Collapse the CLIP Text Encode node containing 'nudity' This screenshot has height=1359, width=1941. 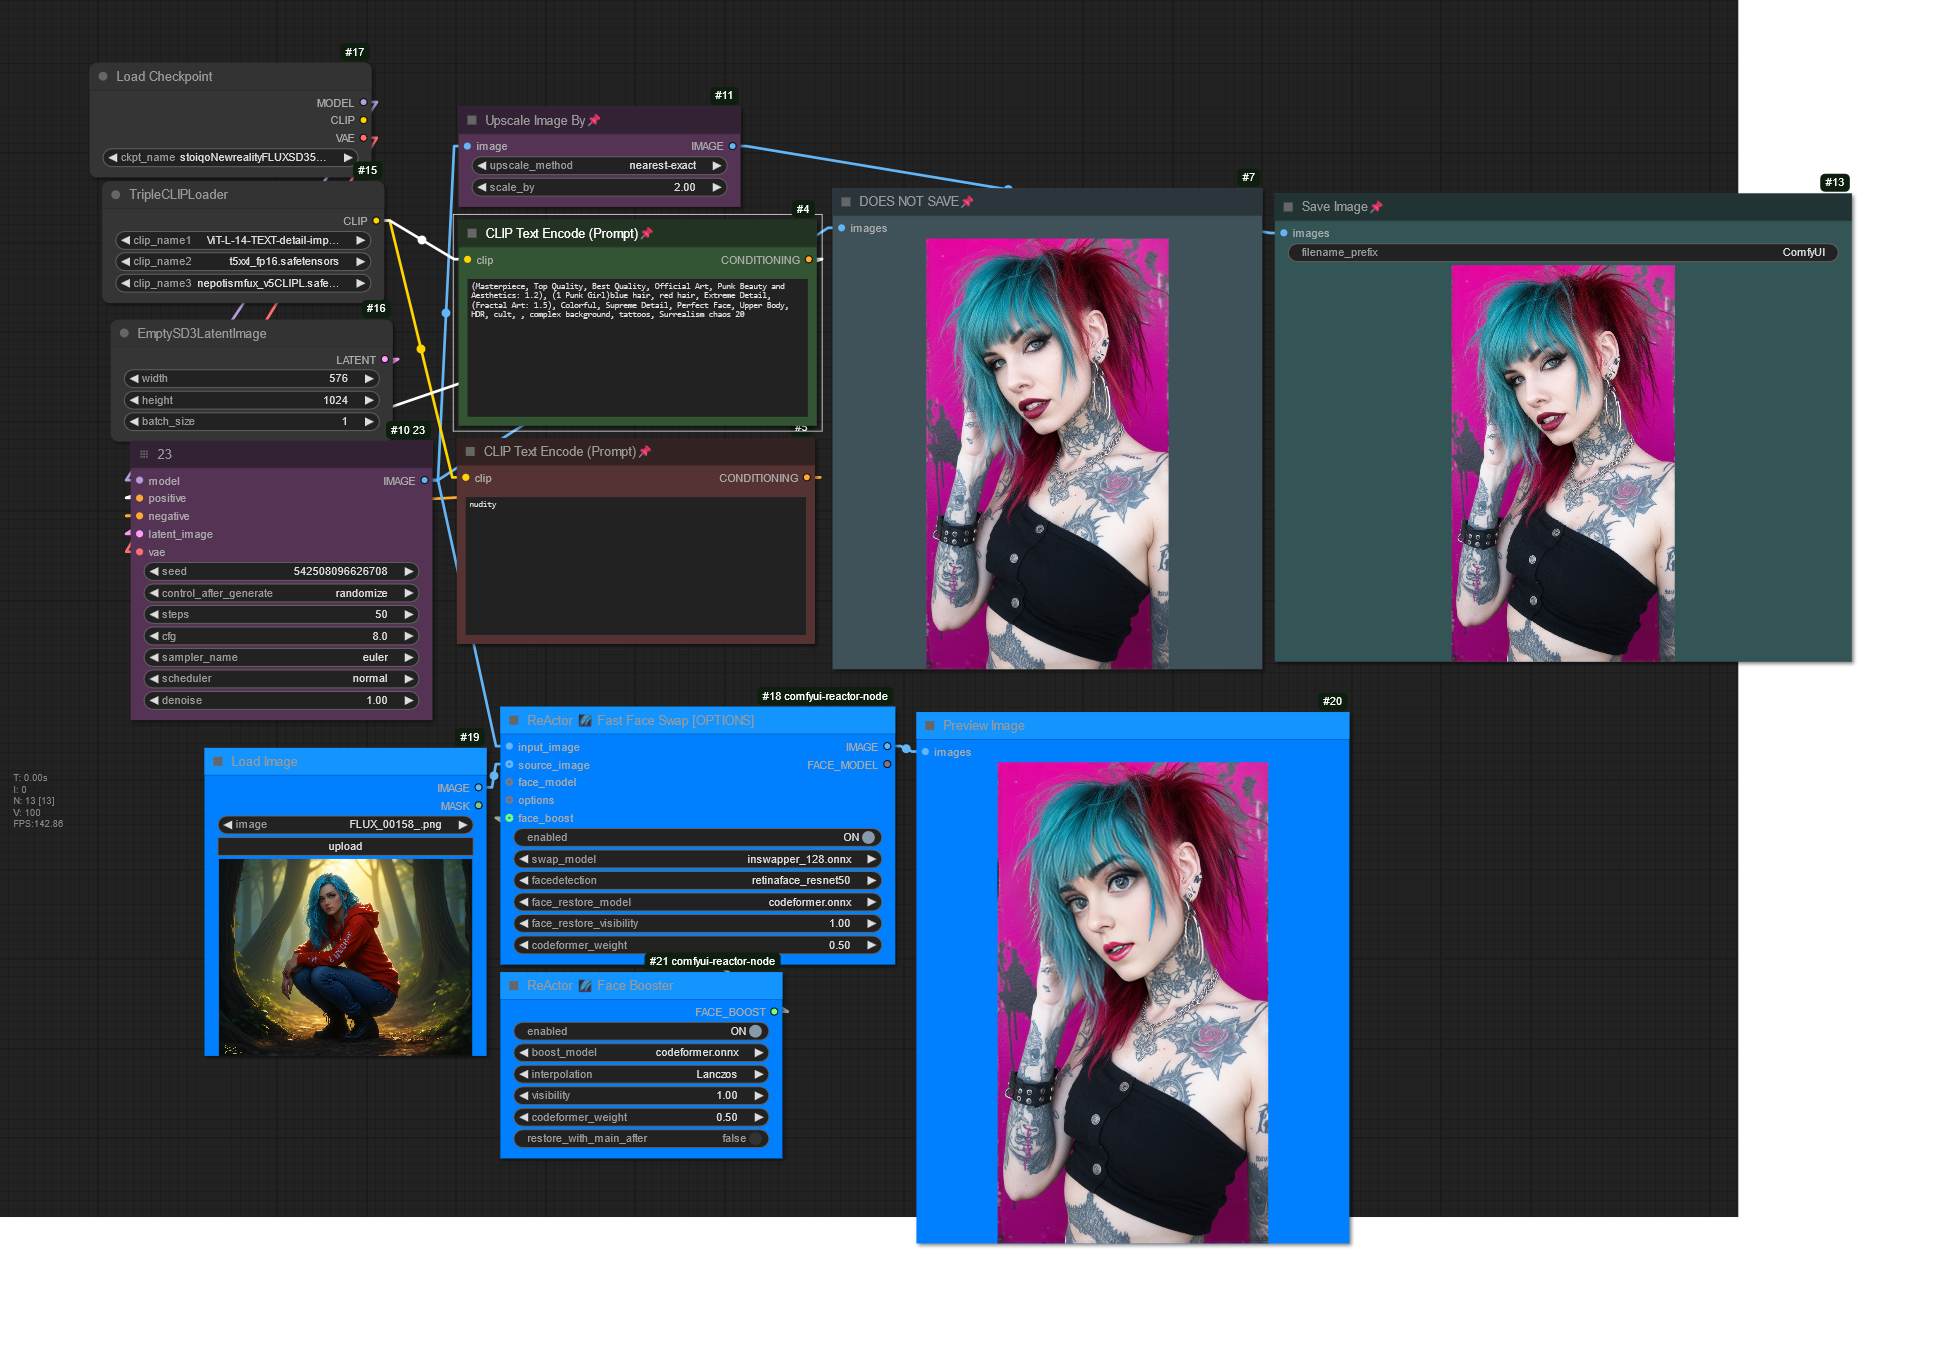(470, 451)
